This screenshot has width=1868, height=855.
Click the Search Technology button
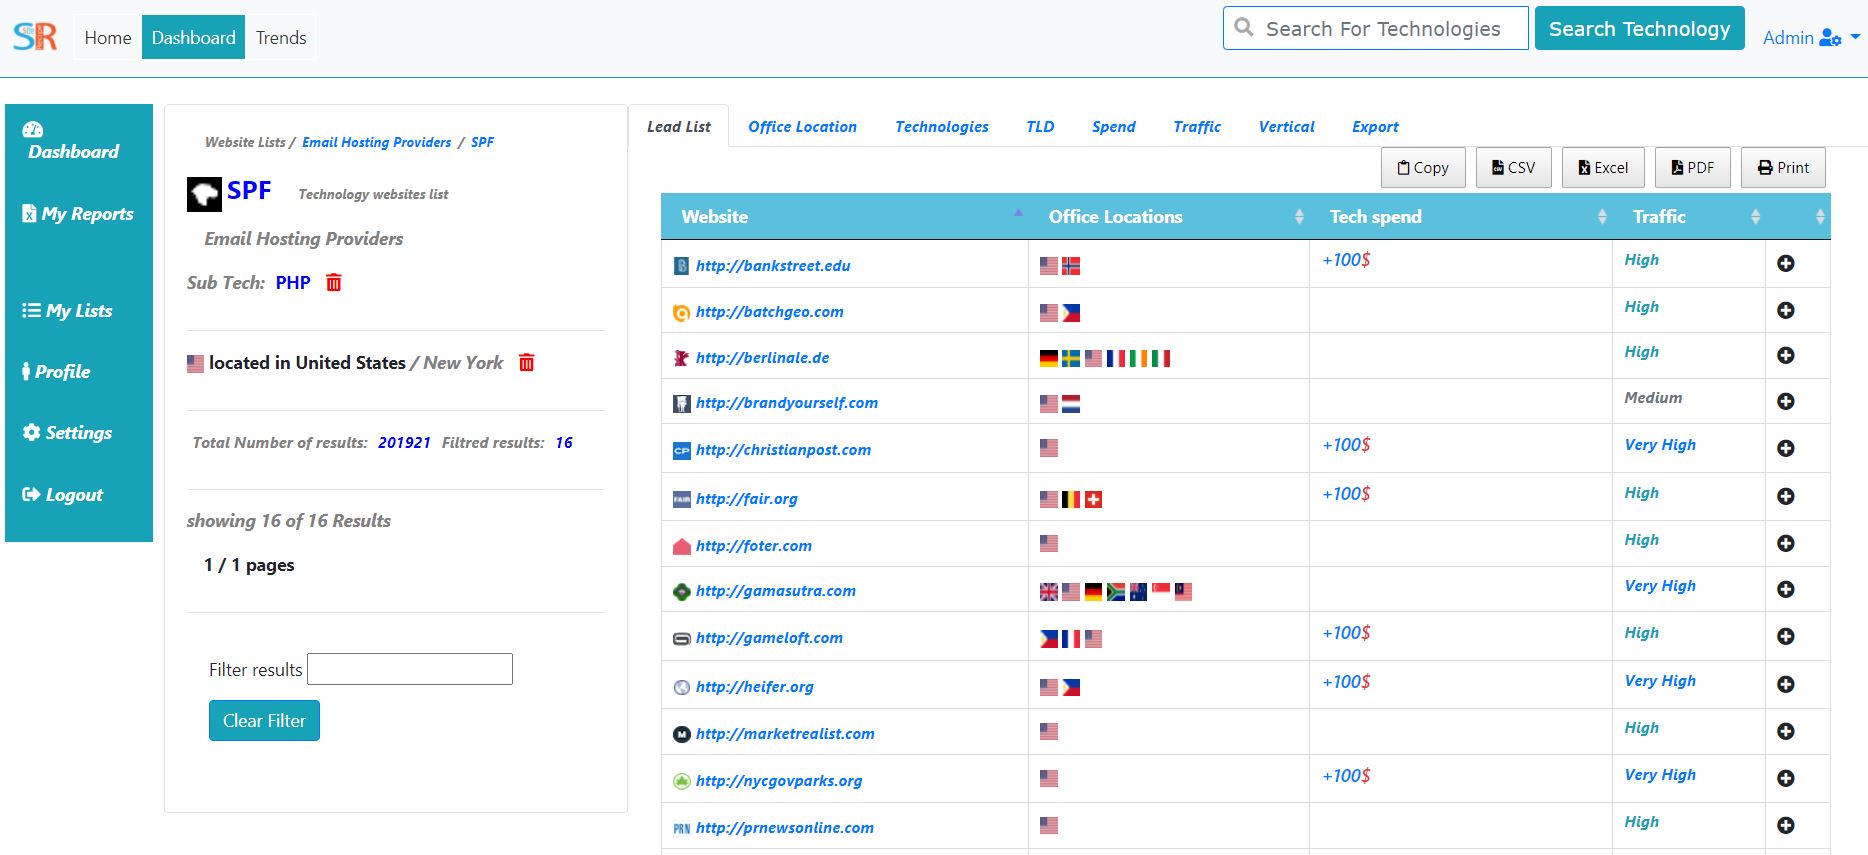(1639, 29)
